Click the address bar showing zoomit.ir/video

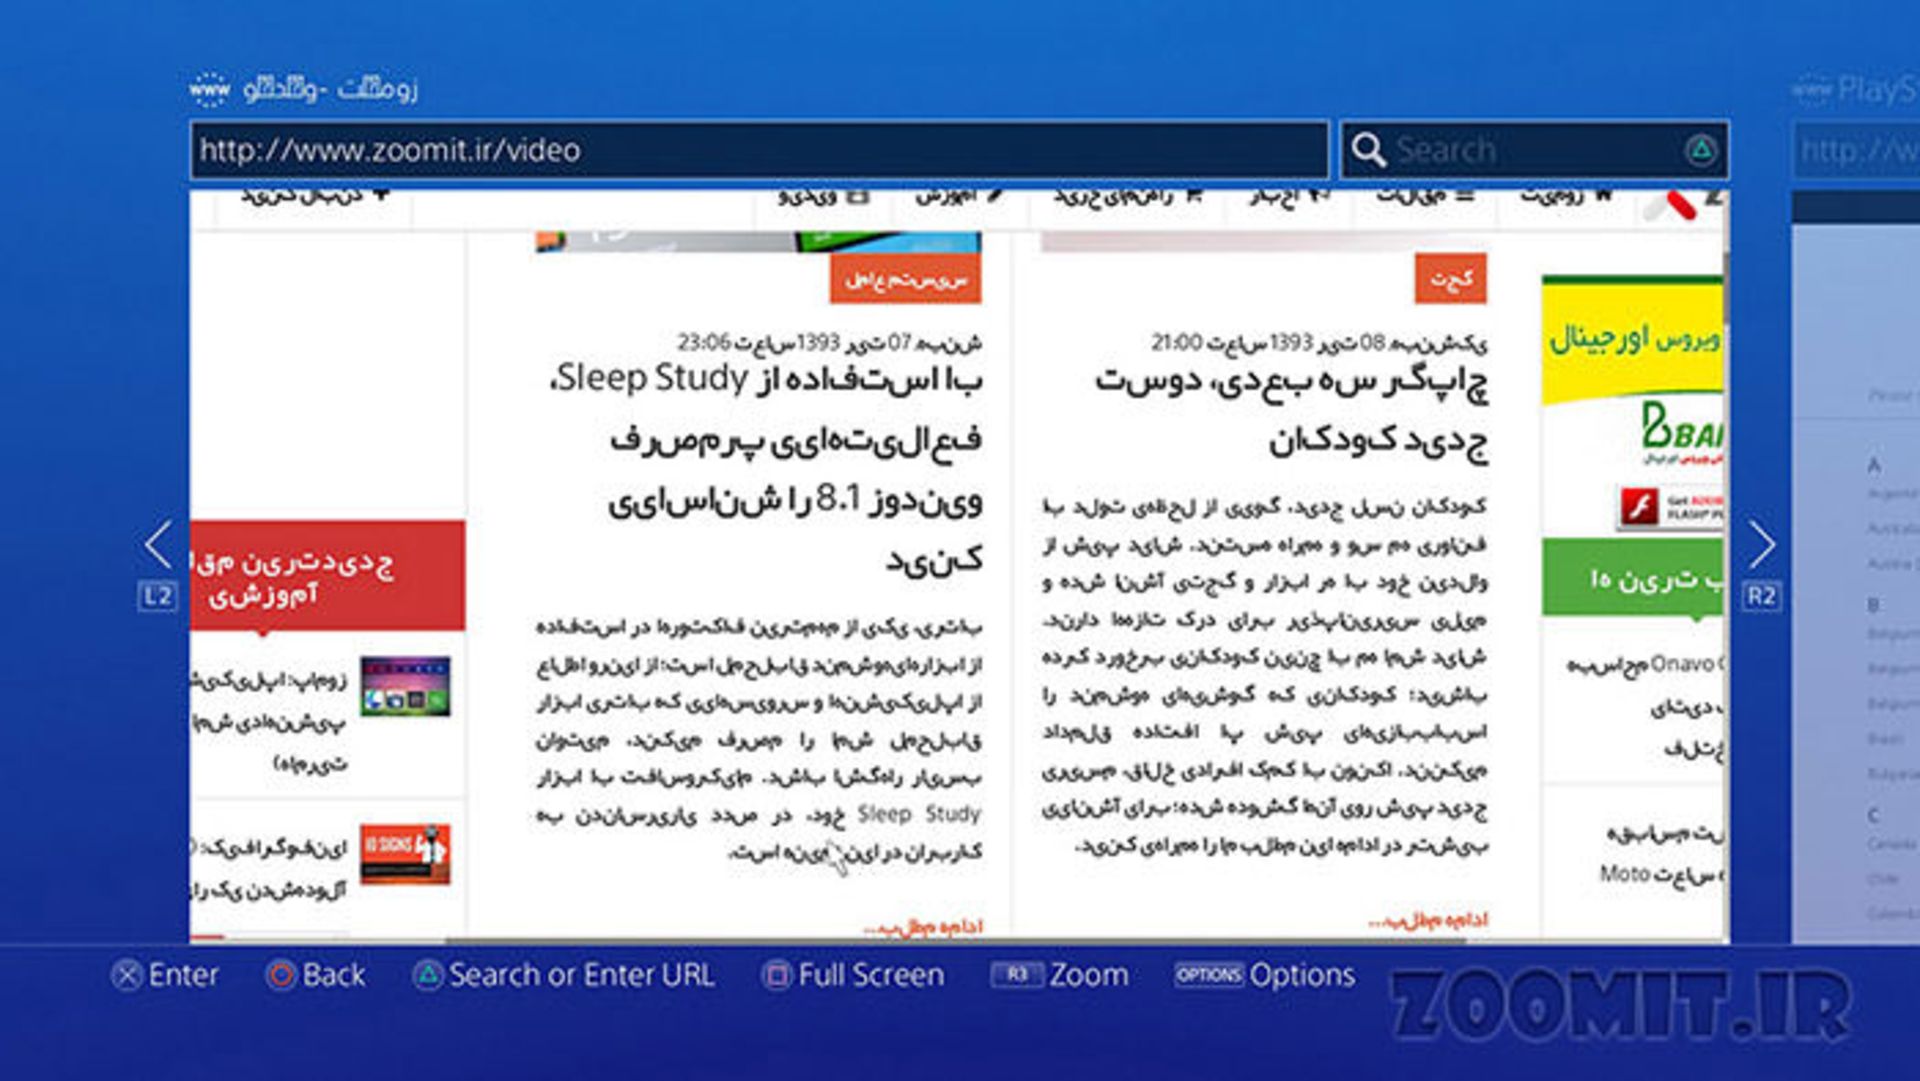[759, 150]
